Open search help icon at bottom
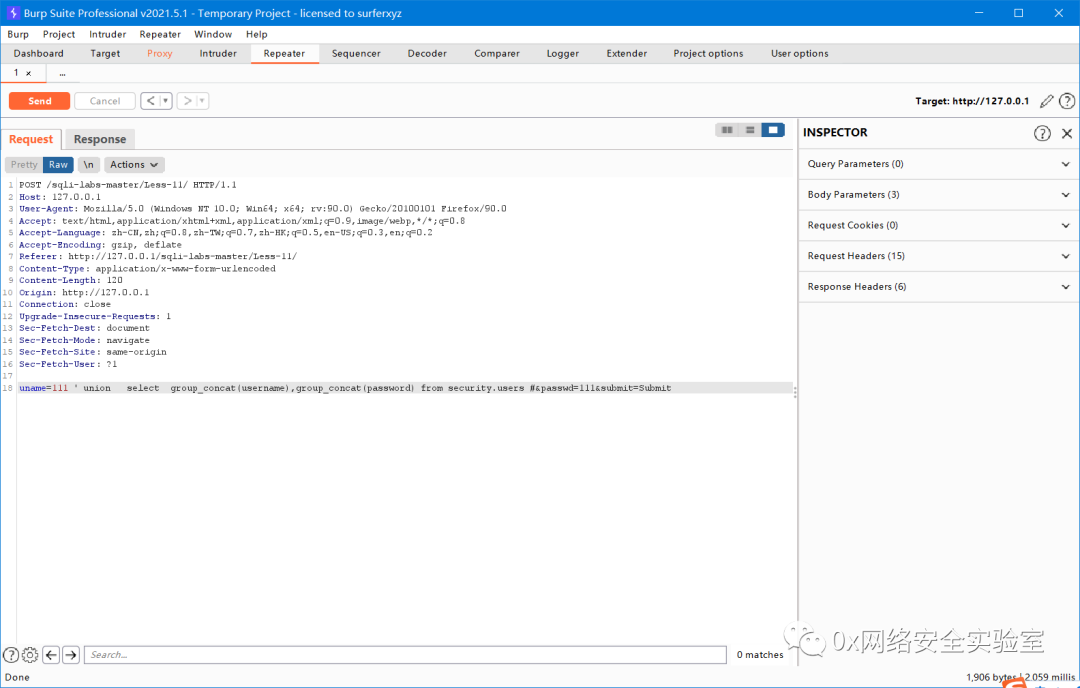This screenshot has width=1080, height=688. coord(11,654)
